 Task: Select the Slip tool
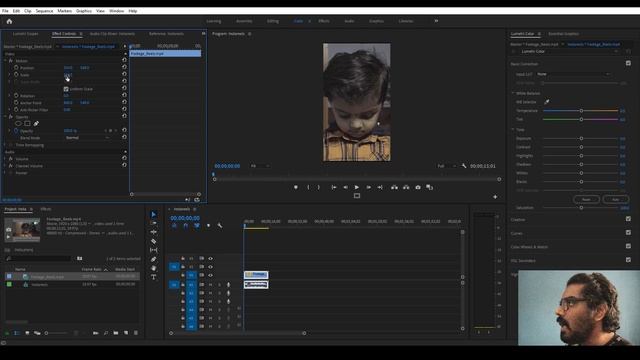coord(153,250)
